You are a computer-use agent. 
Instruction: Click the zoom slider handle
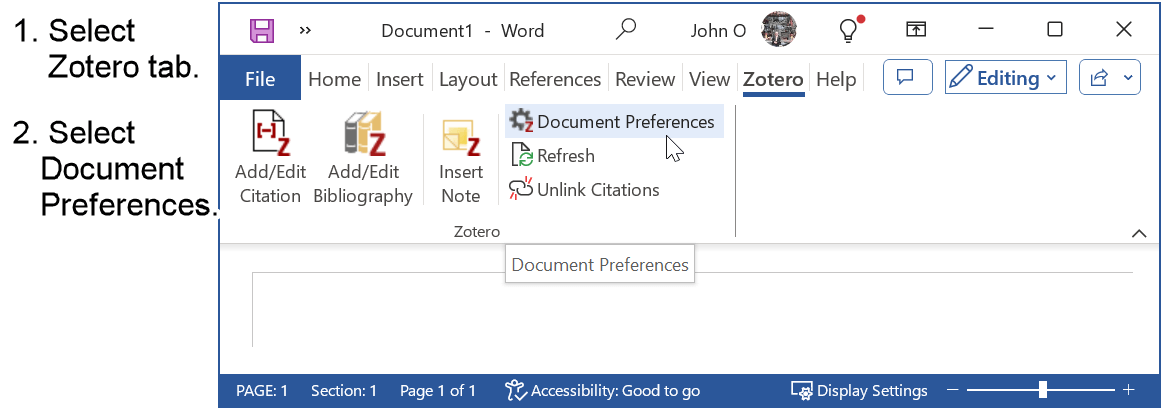pos(1043,389)
